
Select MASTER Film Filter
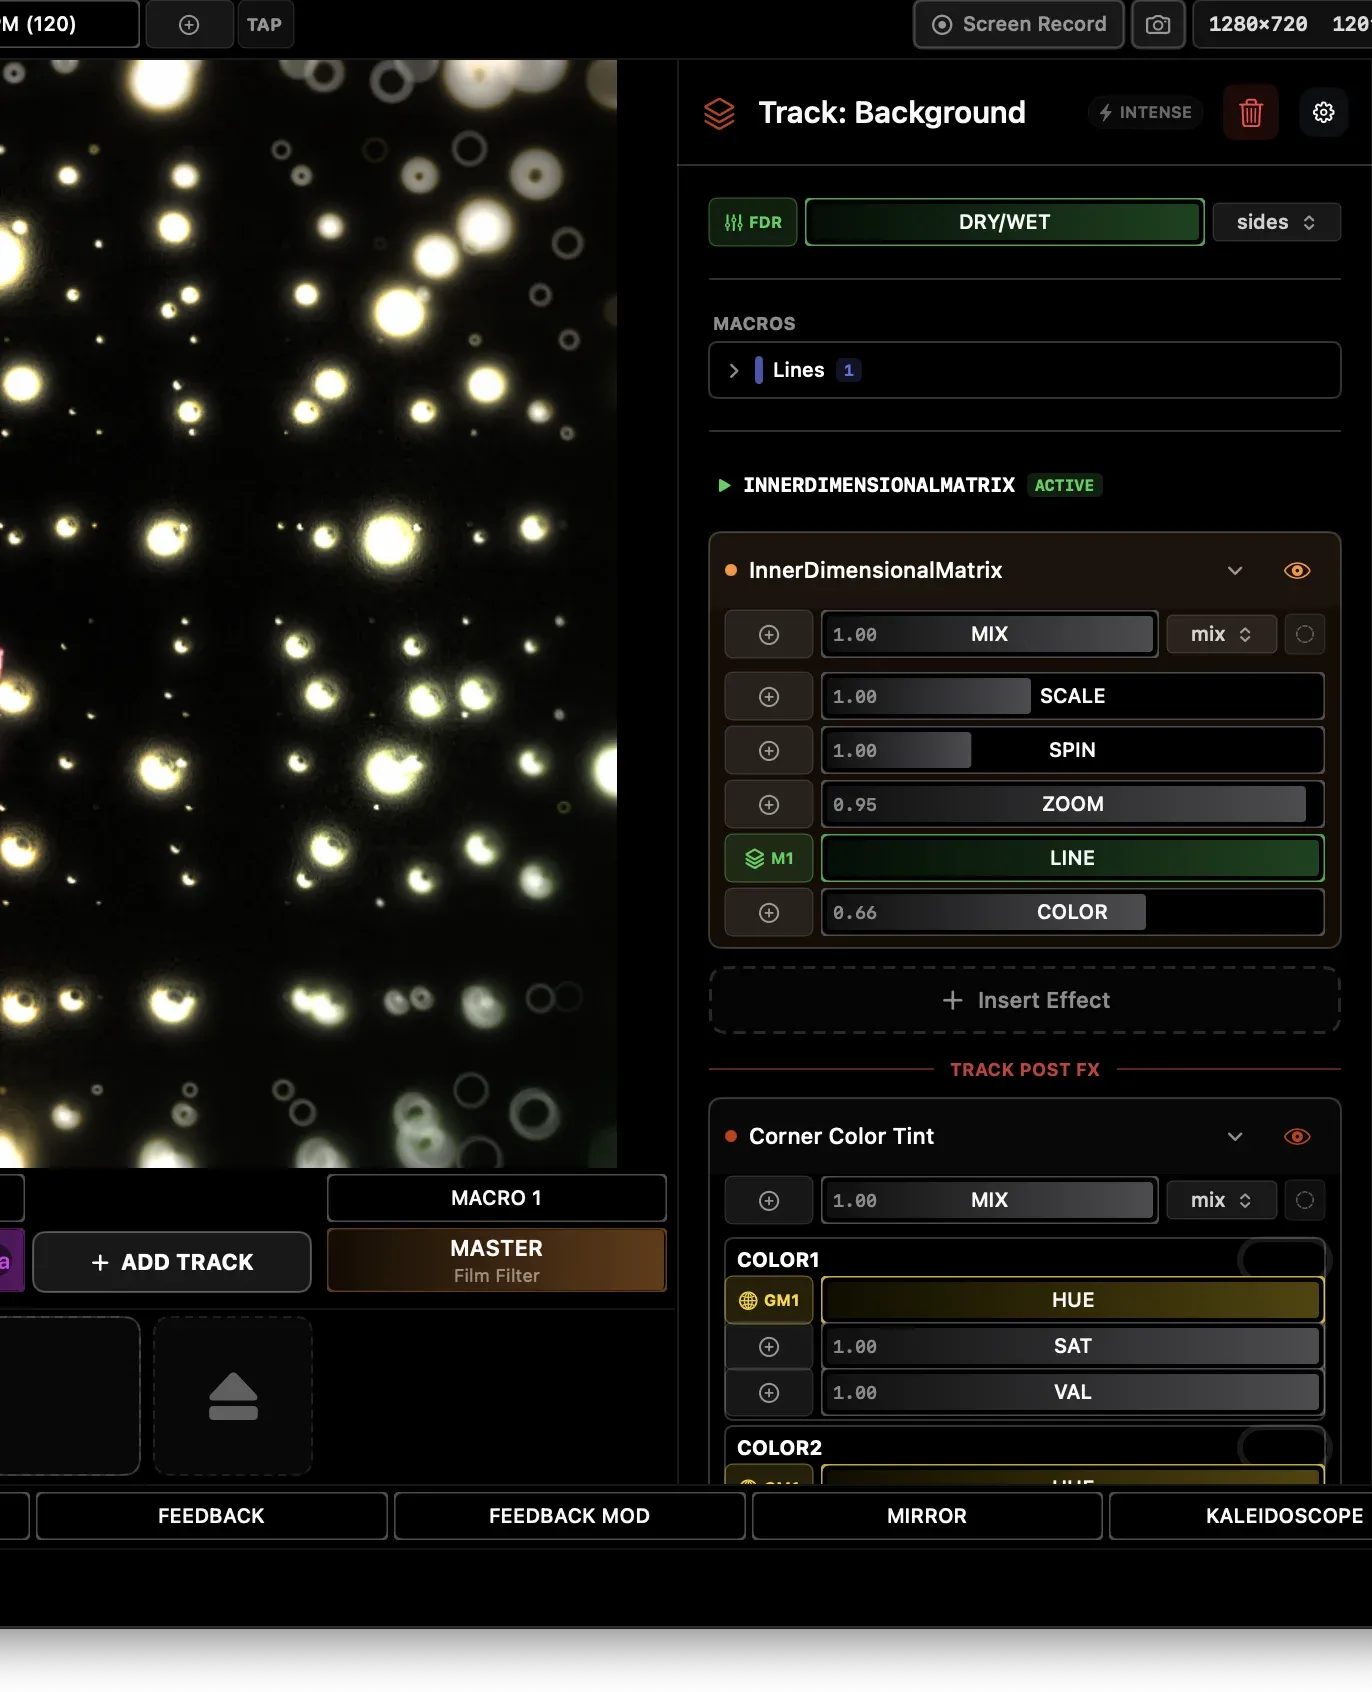click(497, 1260)
